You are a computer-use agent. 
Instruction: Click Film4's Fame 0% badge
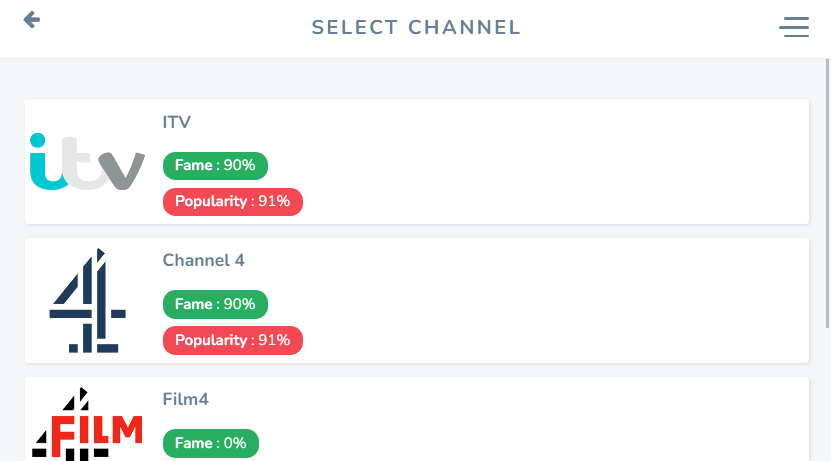210,443
